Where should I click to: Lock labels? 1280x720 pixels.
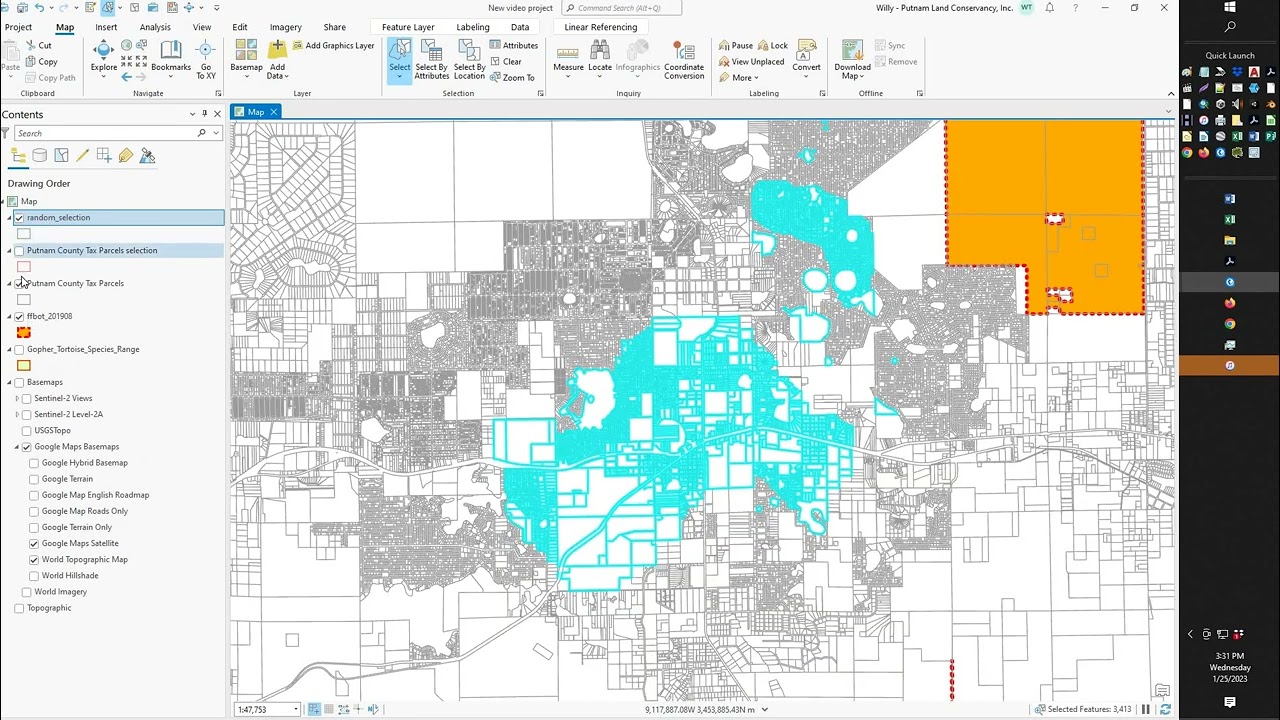click(773, 45)
